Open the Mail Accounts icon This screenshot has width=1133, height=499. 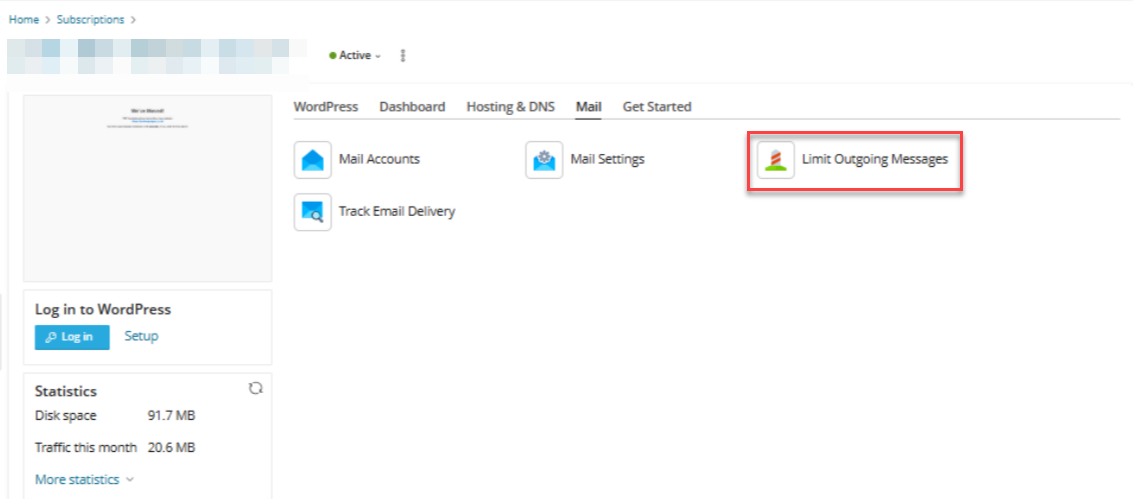pyautogui.click(x=312, y=160)
